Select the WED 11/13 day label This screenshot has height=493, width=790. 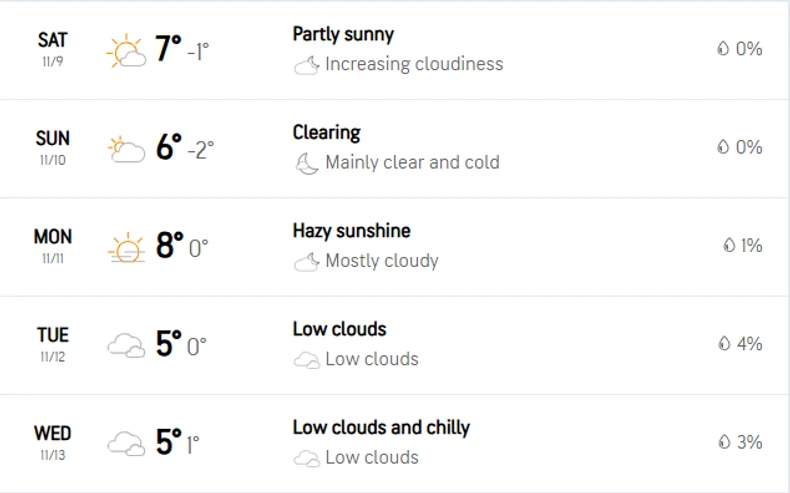click(x=52, y=442)
